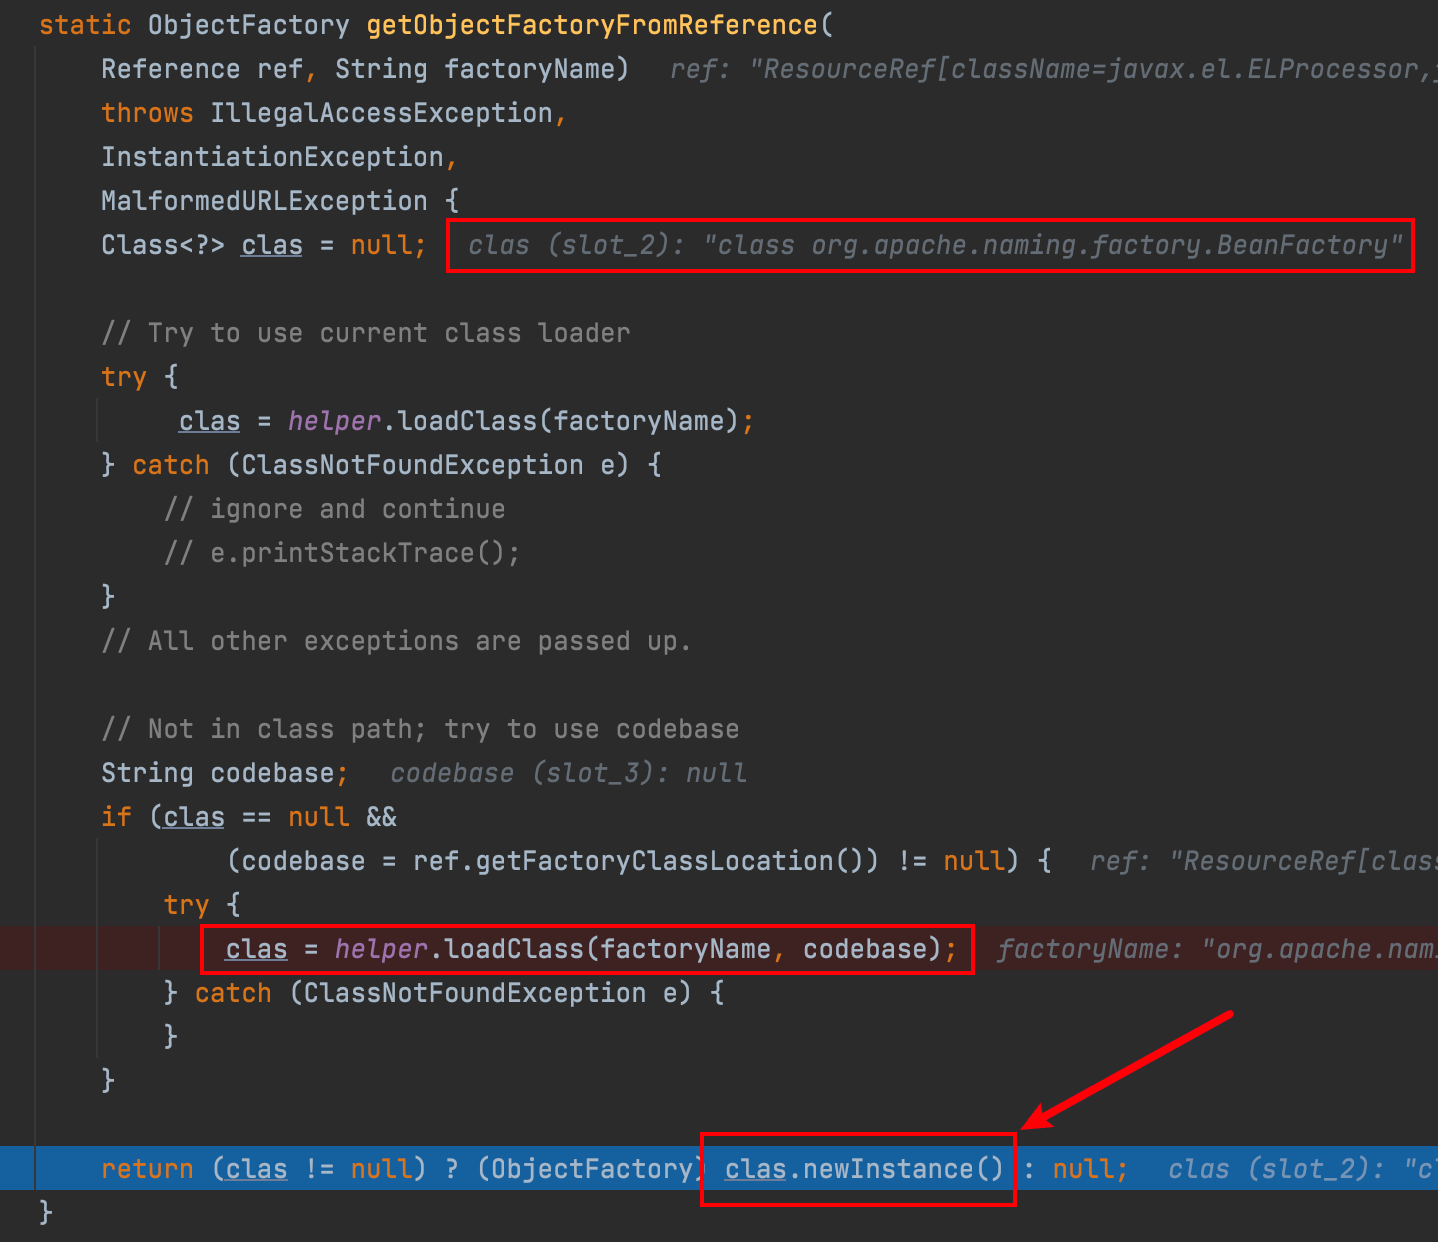Viewport: 1438px width, 1242px height.
Task: Click the commented-out e.printStackTrace() line
Action: (342, 553)
